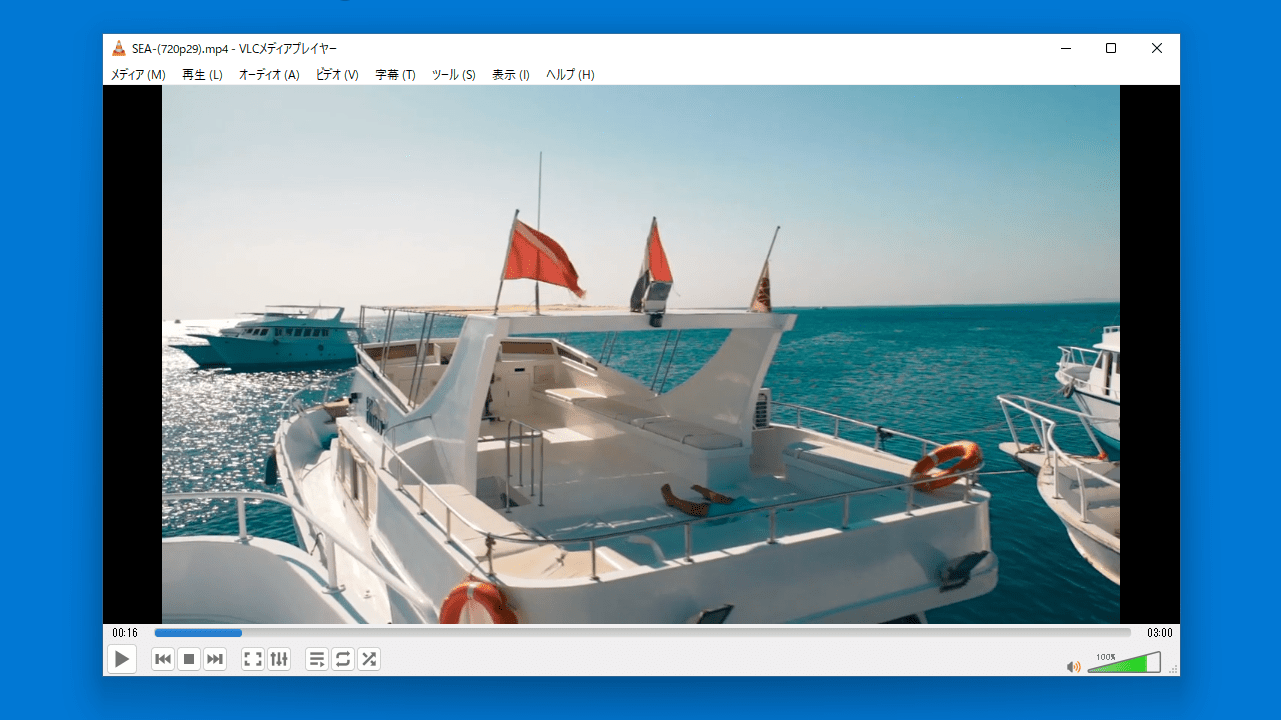Minimize the VLC window
Image resolution: width=1281 pixels, height=720 pixels.
click(1066, 48)
